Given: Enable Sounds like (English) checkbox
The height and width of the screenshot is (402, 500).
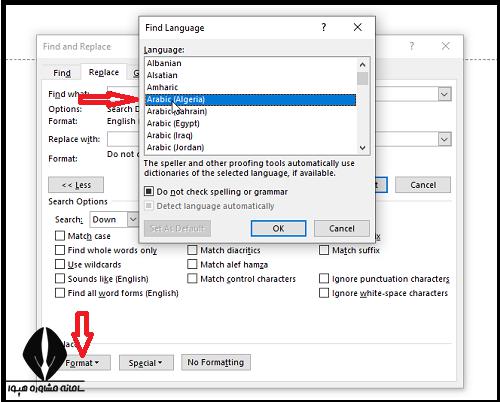Looking at the screenshot, I should tap(60, 279).
